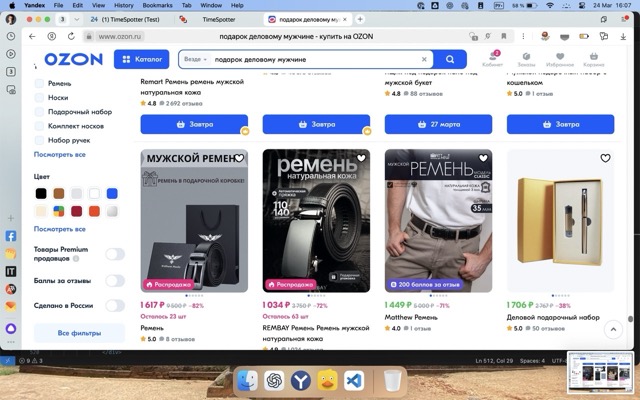640x400 pixels.
Task: Open the Корзина cart icon
Action: tap(594, 58)
